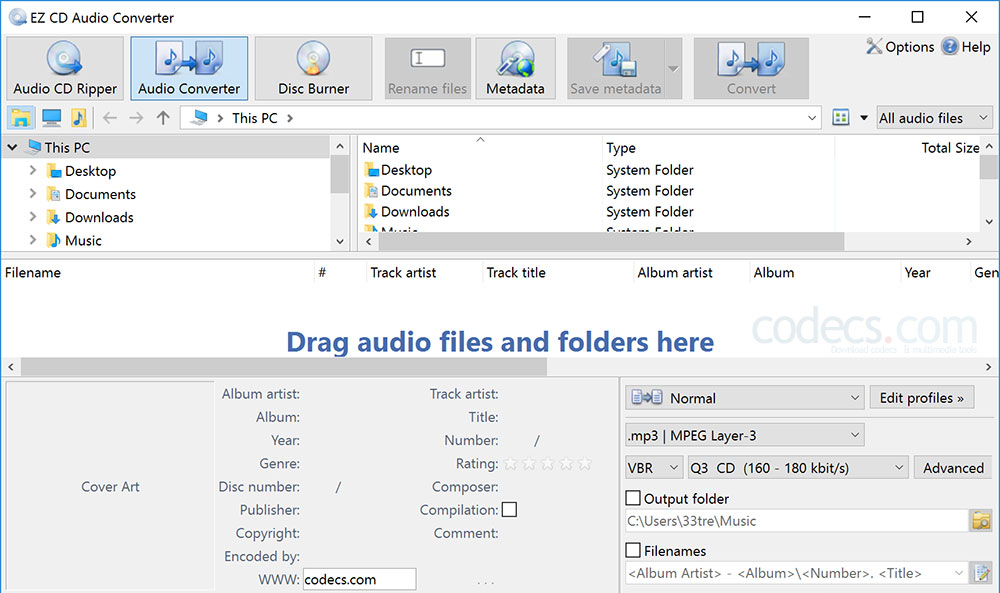Enable the Filenames checkbox
Image resolution: width=1000 pixels, height=593 pixels.
[633, 550]
